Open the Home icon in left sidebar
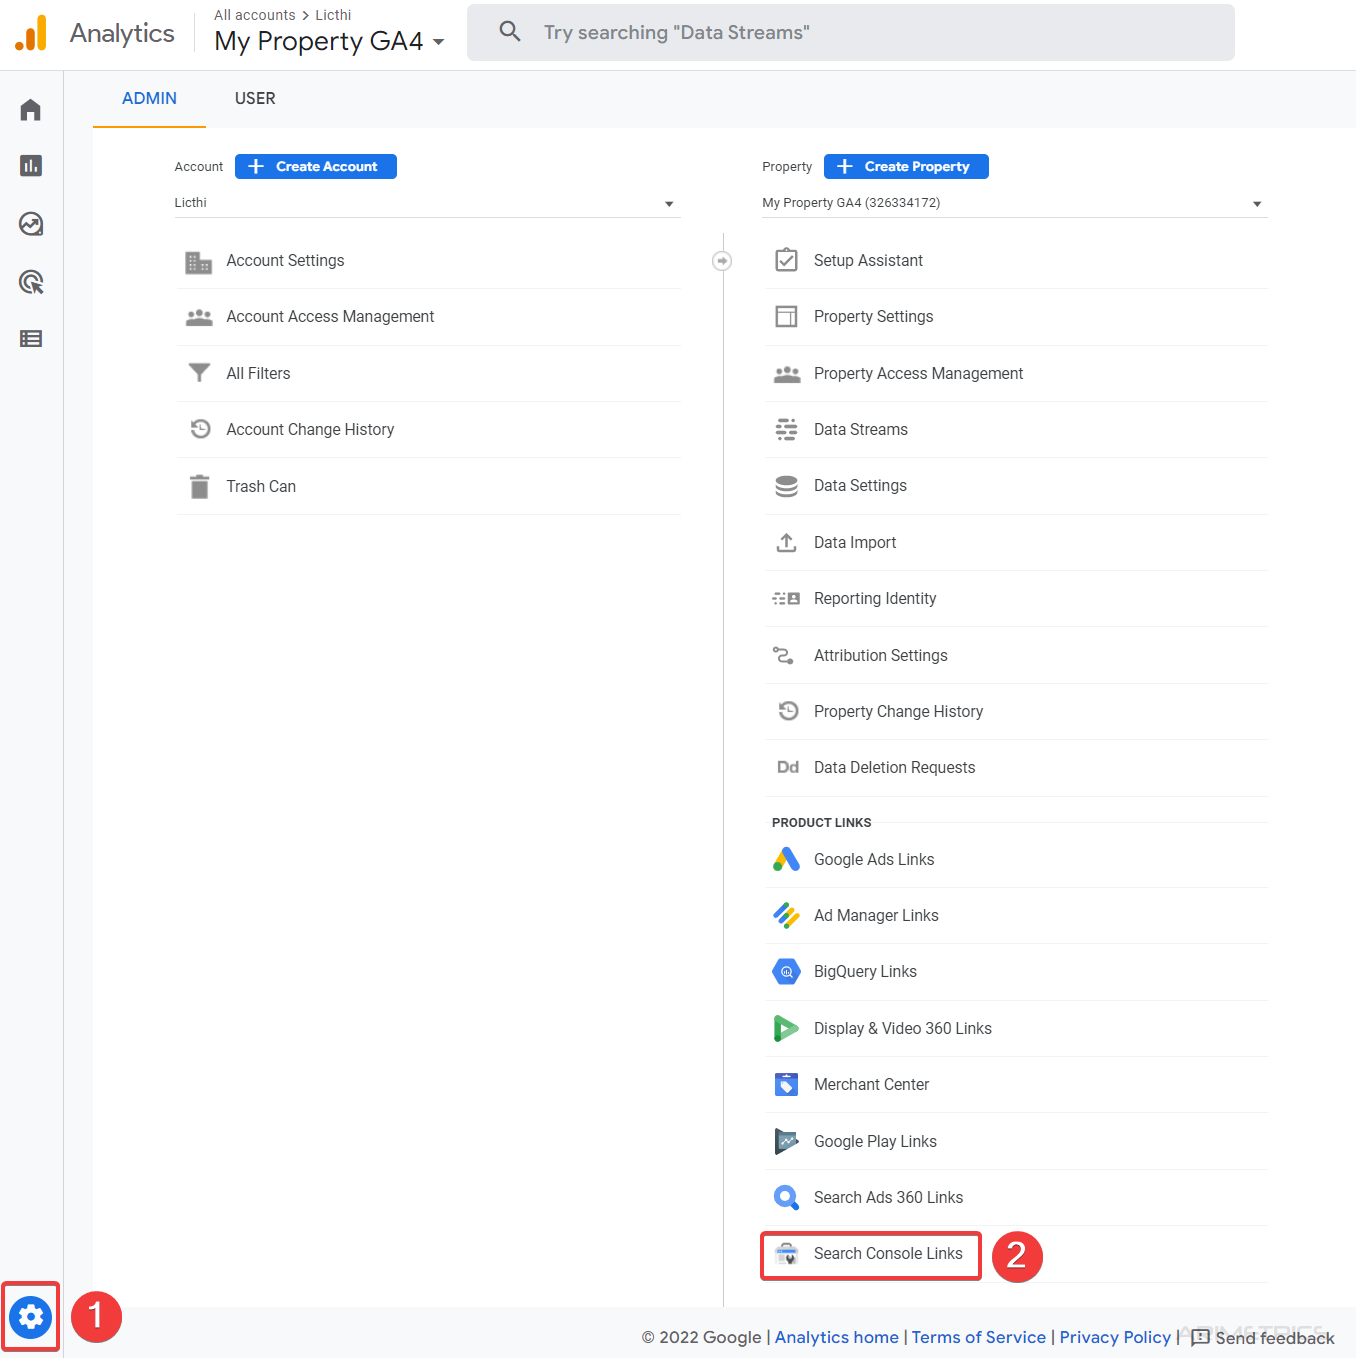 (x=31, y=109)
